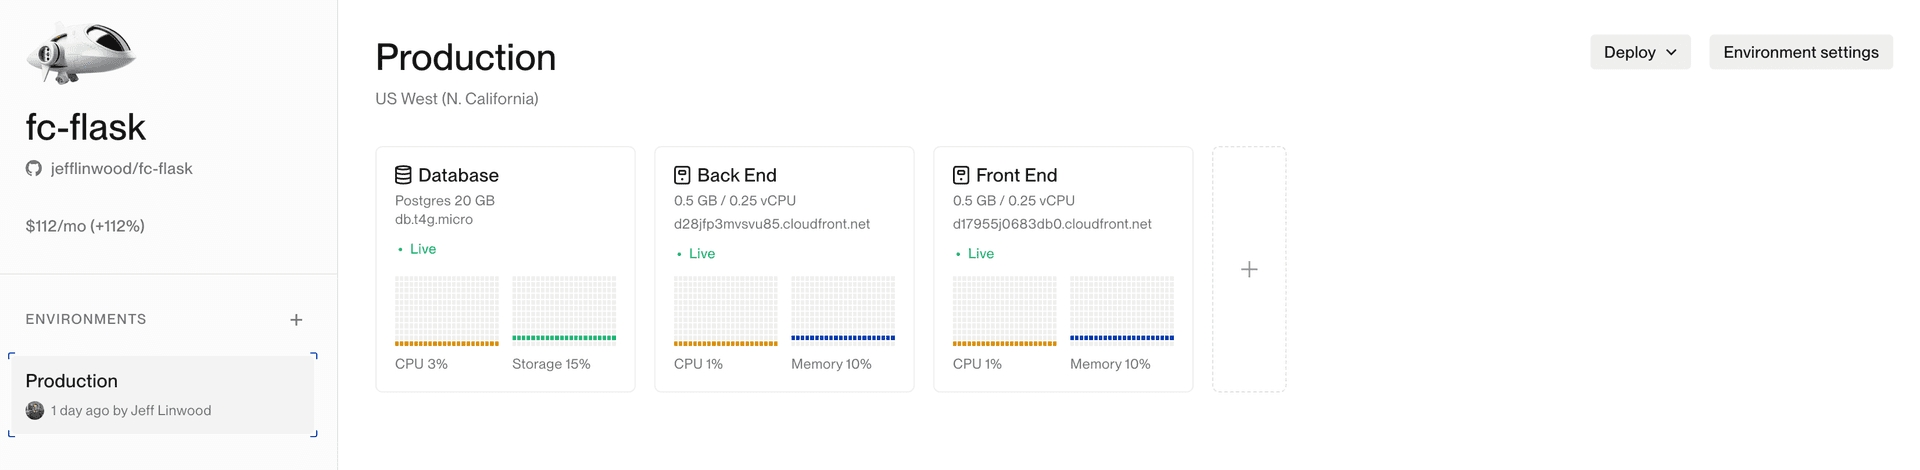
Task: Click the Front End CPU 1% chart
Action: click(x=1004, y=311)
